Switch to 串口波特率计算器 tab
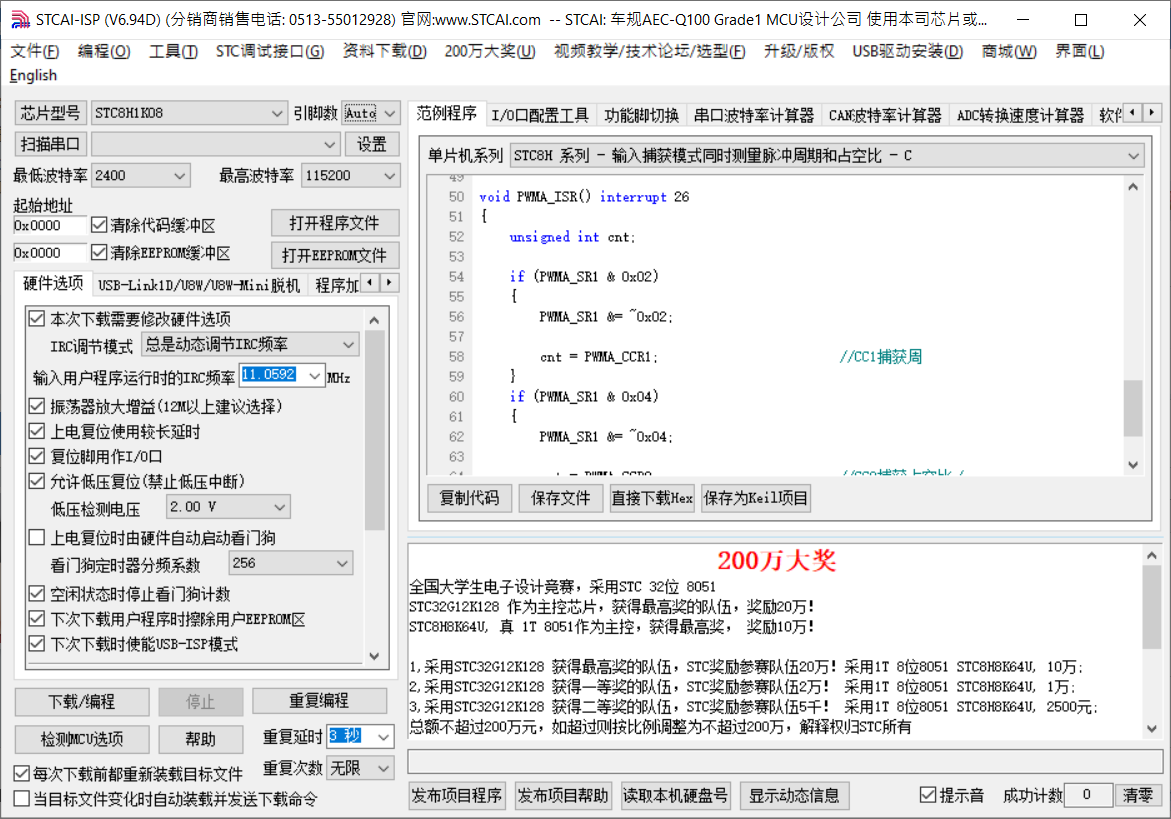1171x819 pixels. (x=754, y=115)
